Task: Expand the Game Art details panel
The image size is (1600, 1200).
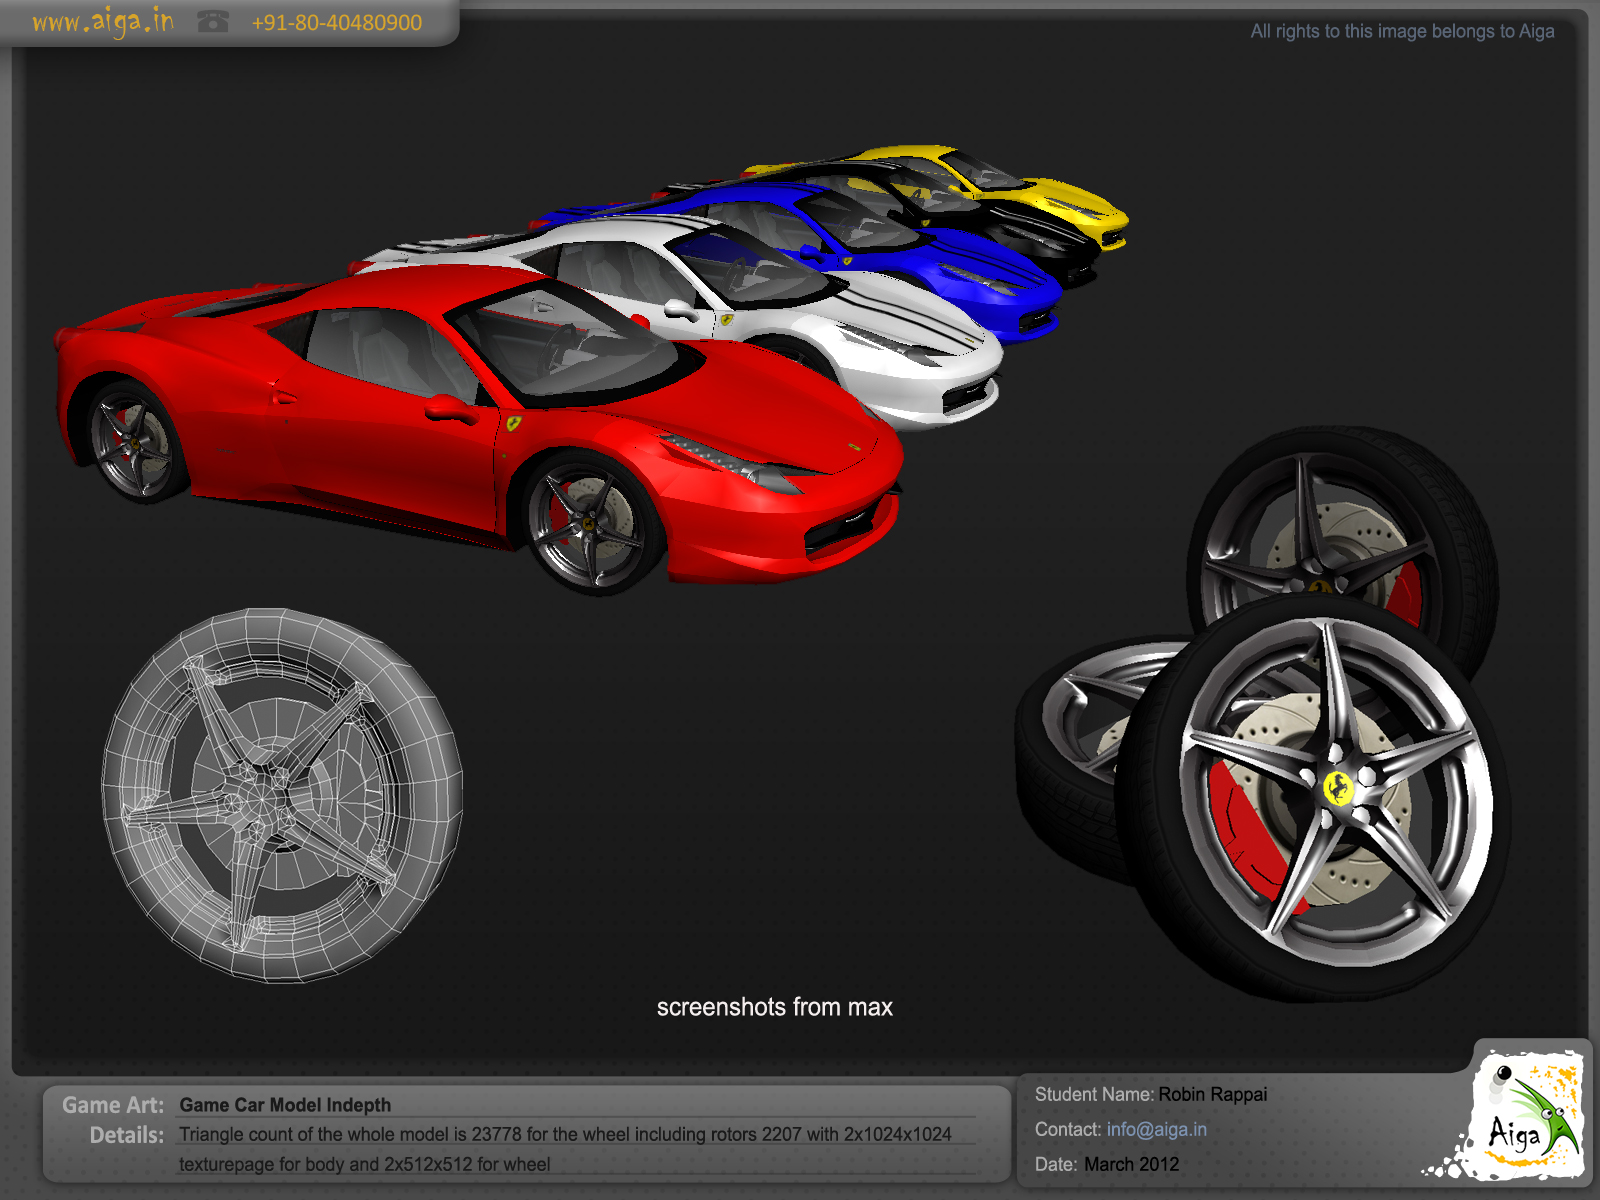Action: click(x=112, y=1105)
